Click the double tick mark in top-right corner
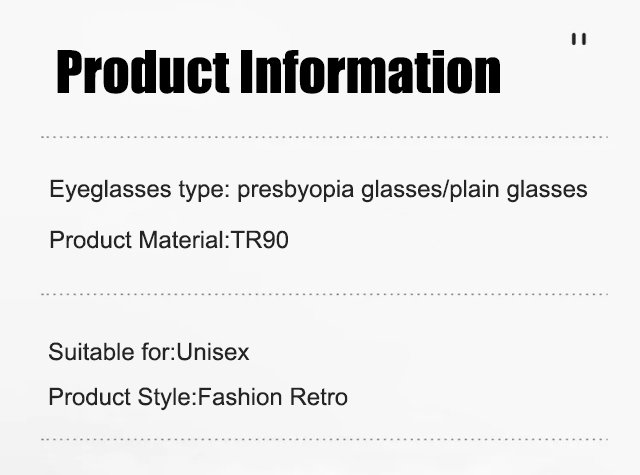This screenshot has height=475, width=640. pyautogui.click(x=579, y=39)
